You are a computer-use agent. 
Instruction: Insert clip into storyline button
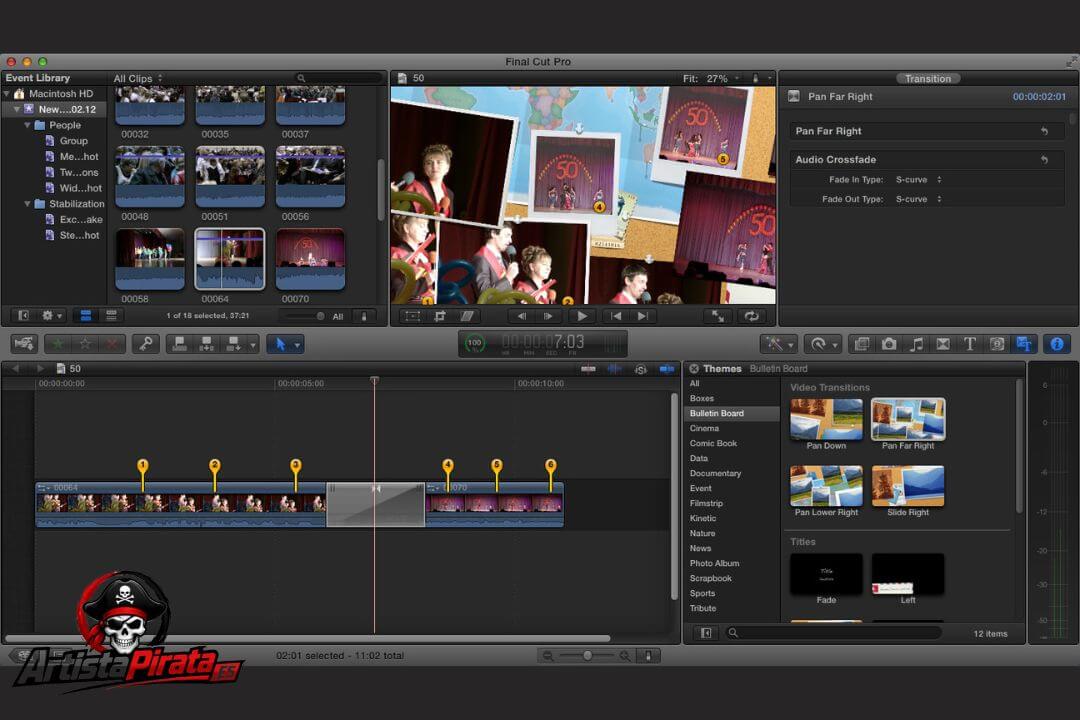[x=207, y=343]
